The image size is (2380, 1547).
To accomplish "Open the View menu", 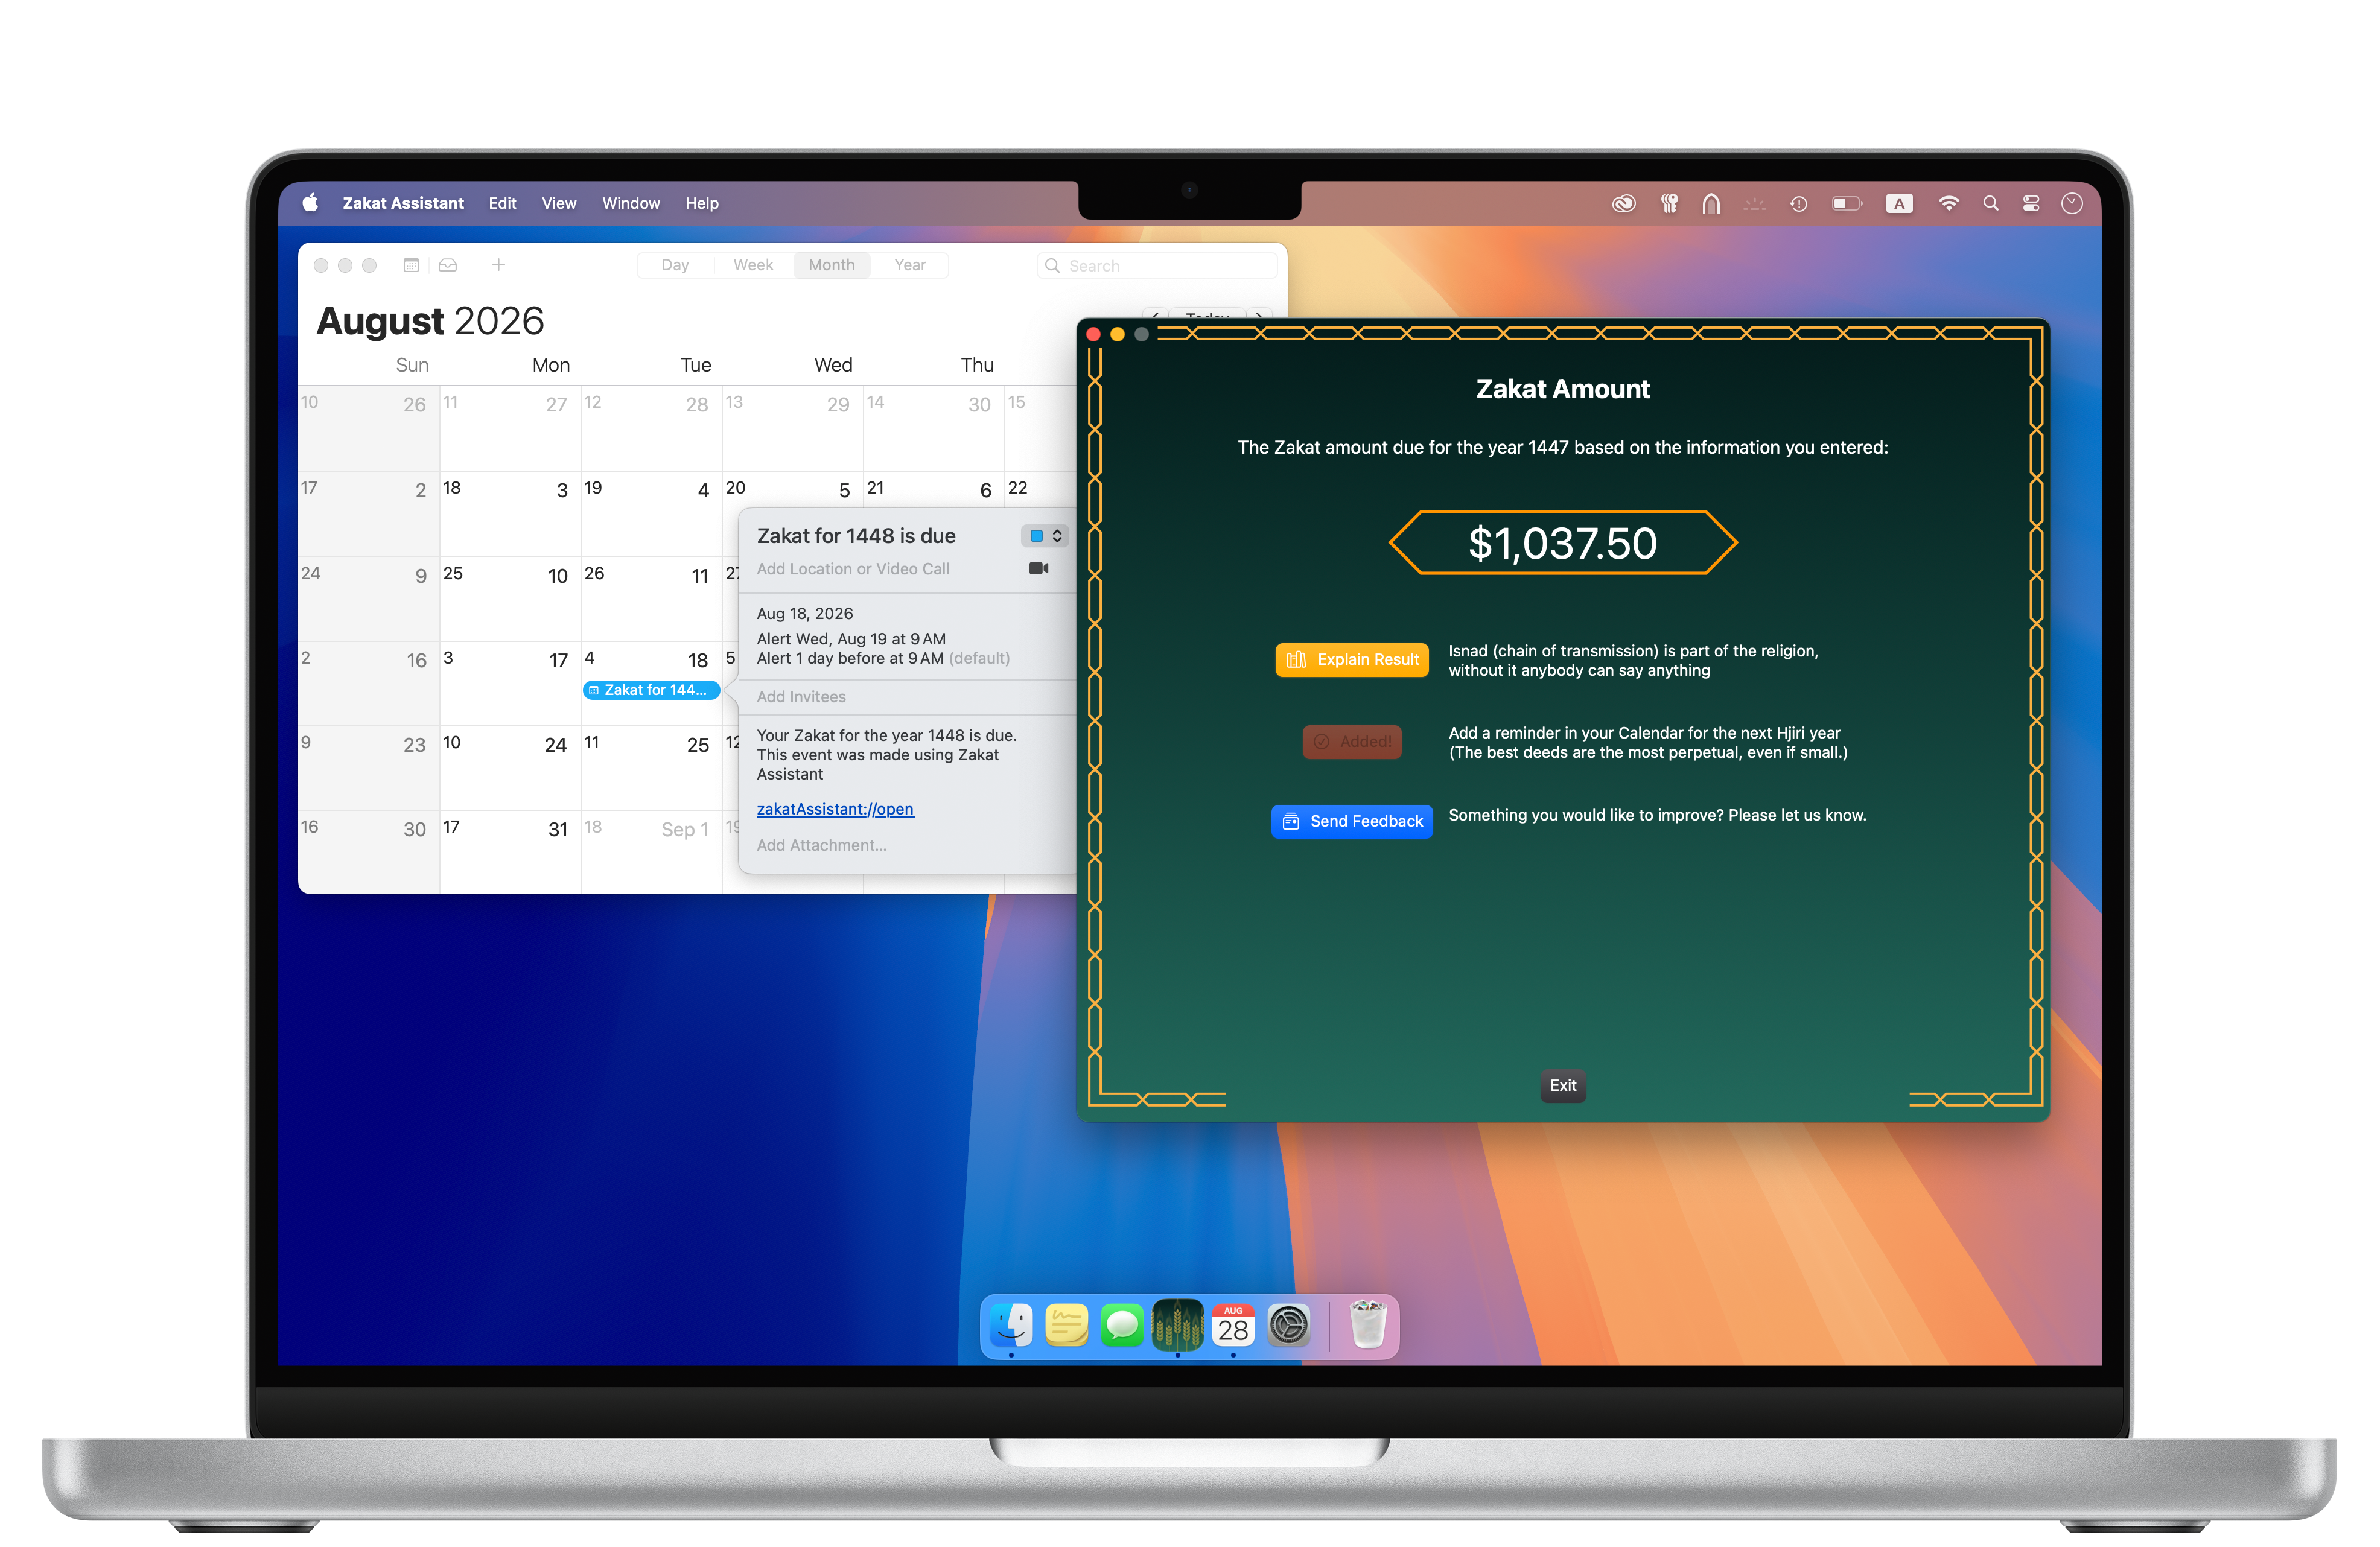I will (558, 203).
